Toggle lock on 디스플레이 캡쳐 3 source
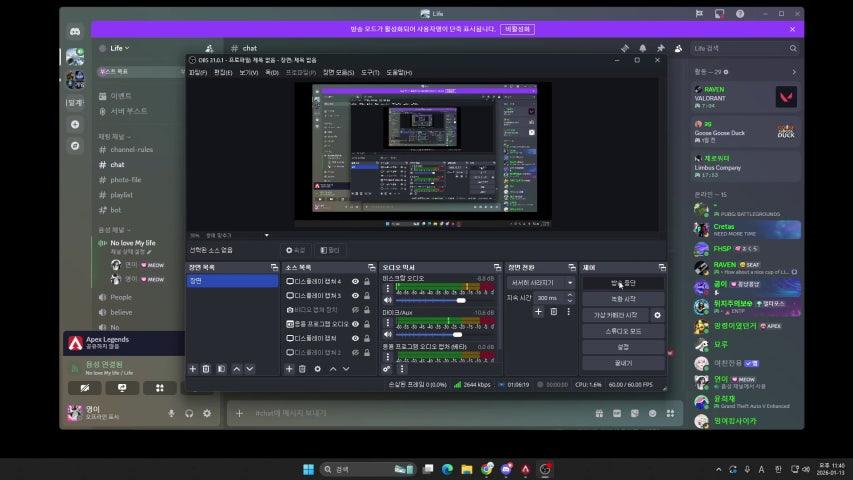853x480 pixels. point(367,296)
